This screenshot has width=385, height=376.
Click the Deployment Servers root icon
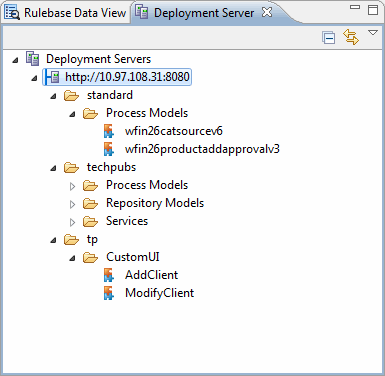[x=33, y=59]
